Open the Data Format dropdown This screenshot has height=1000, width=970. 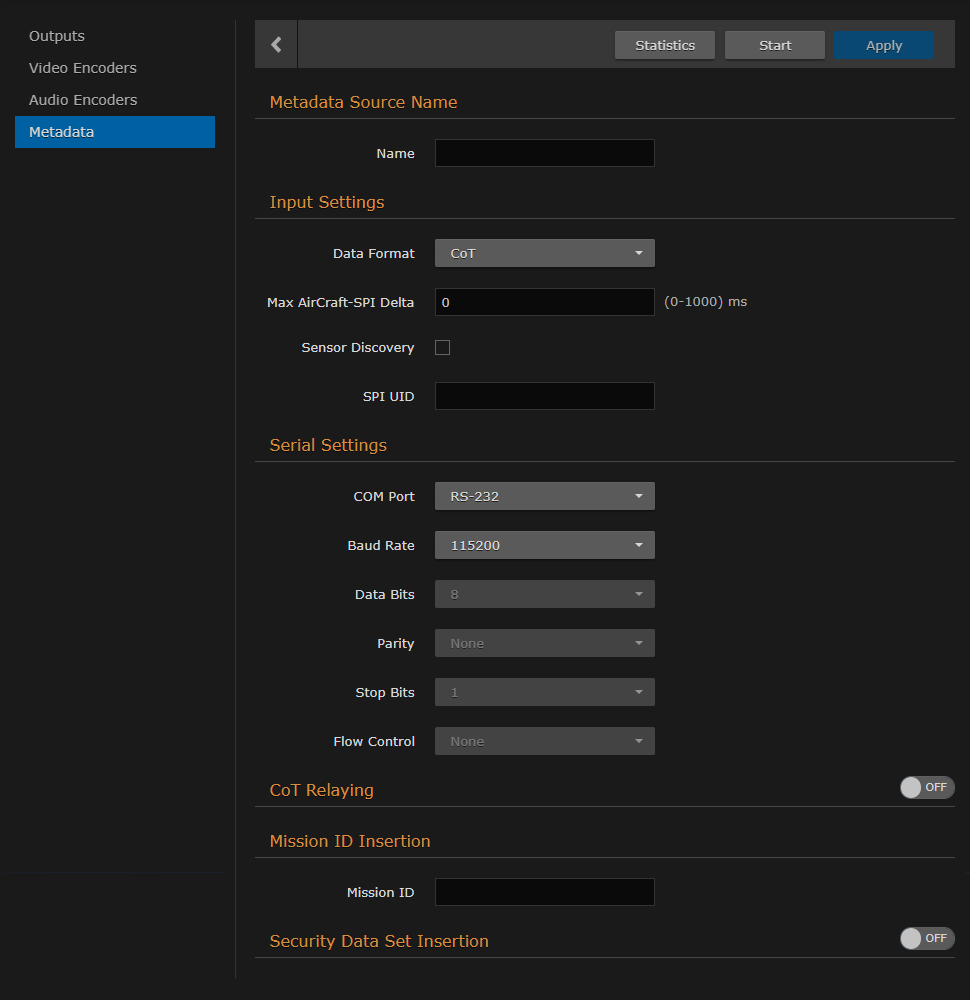point(544,253)
